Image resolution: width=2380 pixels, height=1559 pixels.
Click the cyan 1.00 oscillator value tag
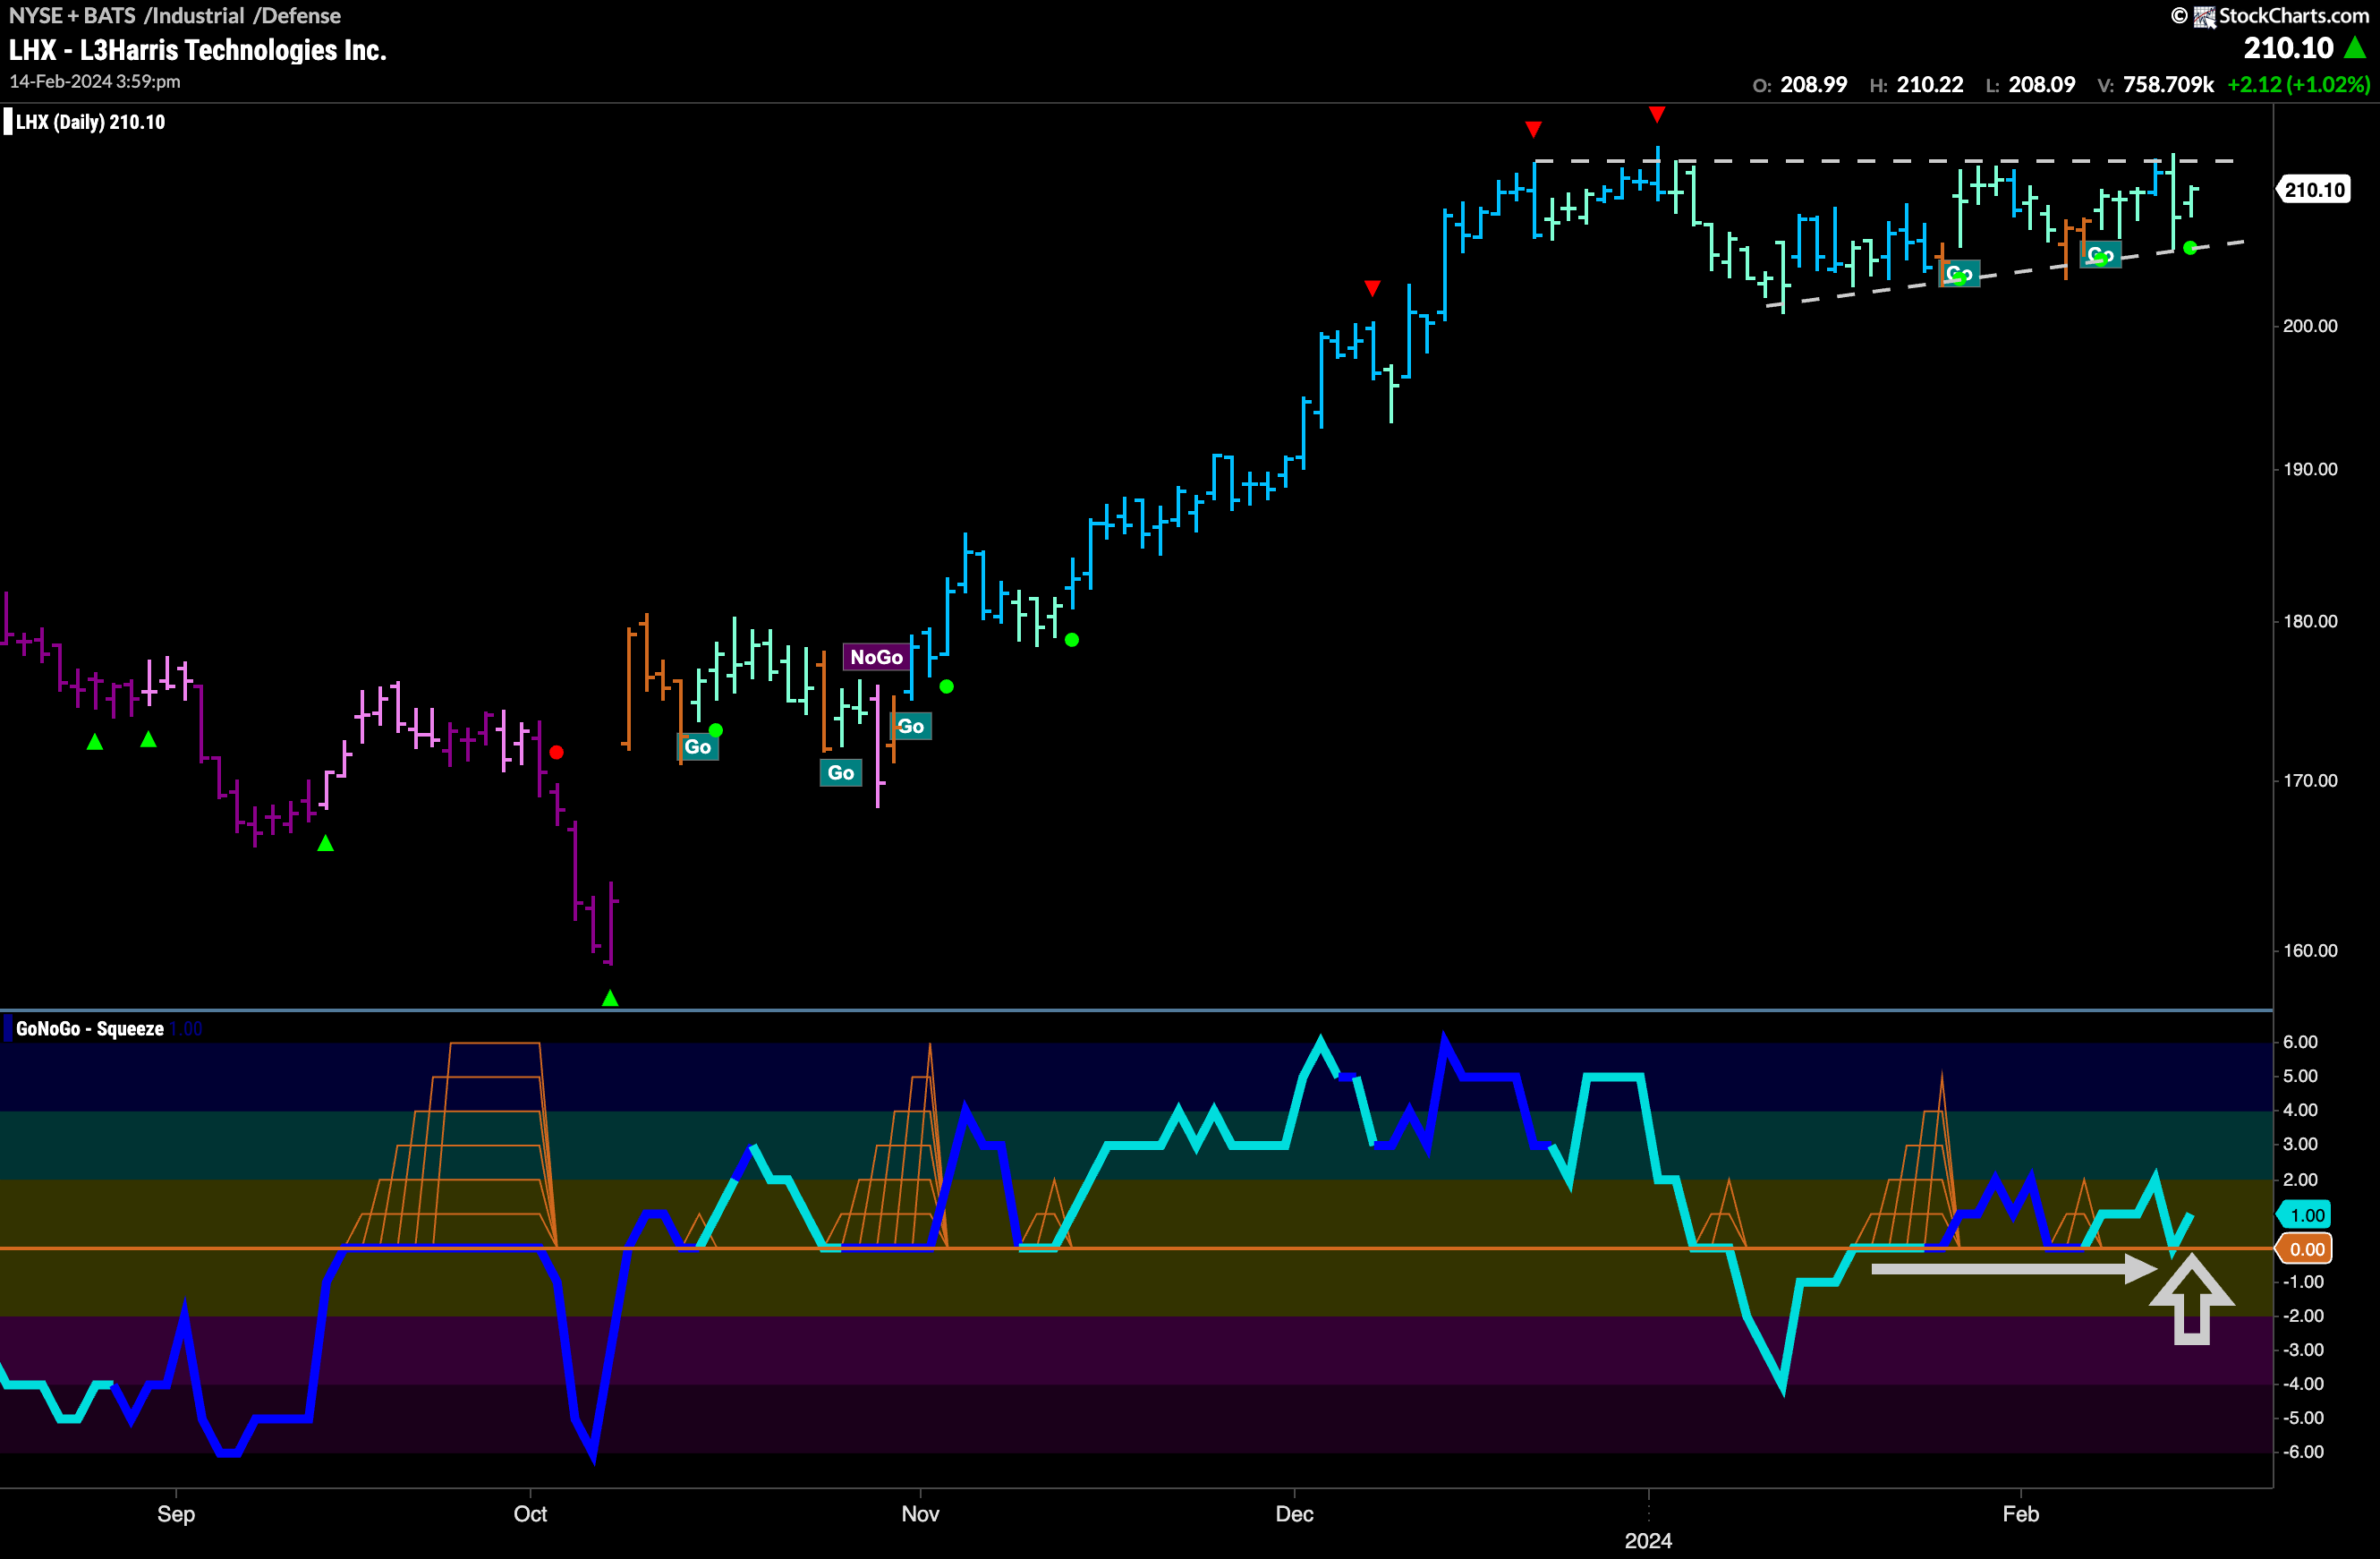pyautogui.click(x=2305, y=1215)
